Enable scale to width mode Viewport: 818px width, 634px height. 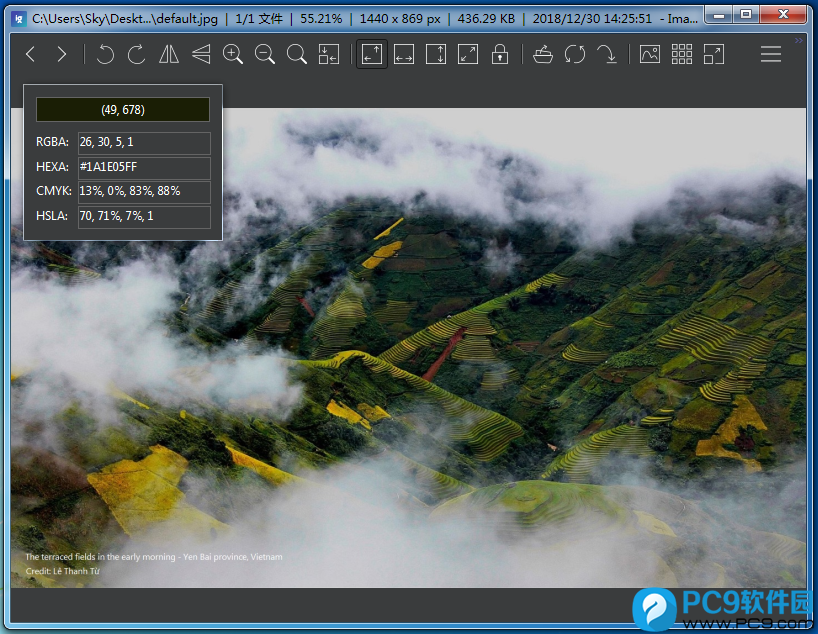(x=404, y=54)
